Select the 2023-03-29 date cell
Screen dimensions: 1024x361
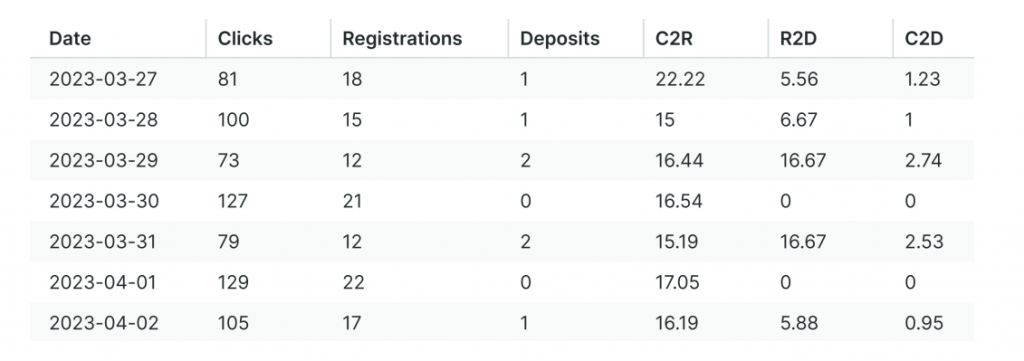tap(104, 161)
